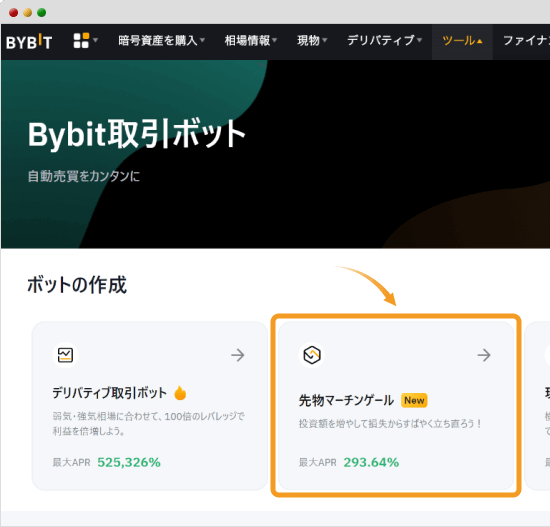Expand the デリバティブ menu

point(384,41)
